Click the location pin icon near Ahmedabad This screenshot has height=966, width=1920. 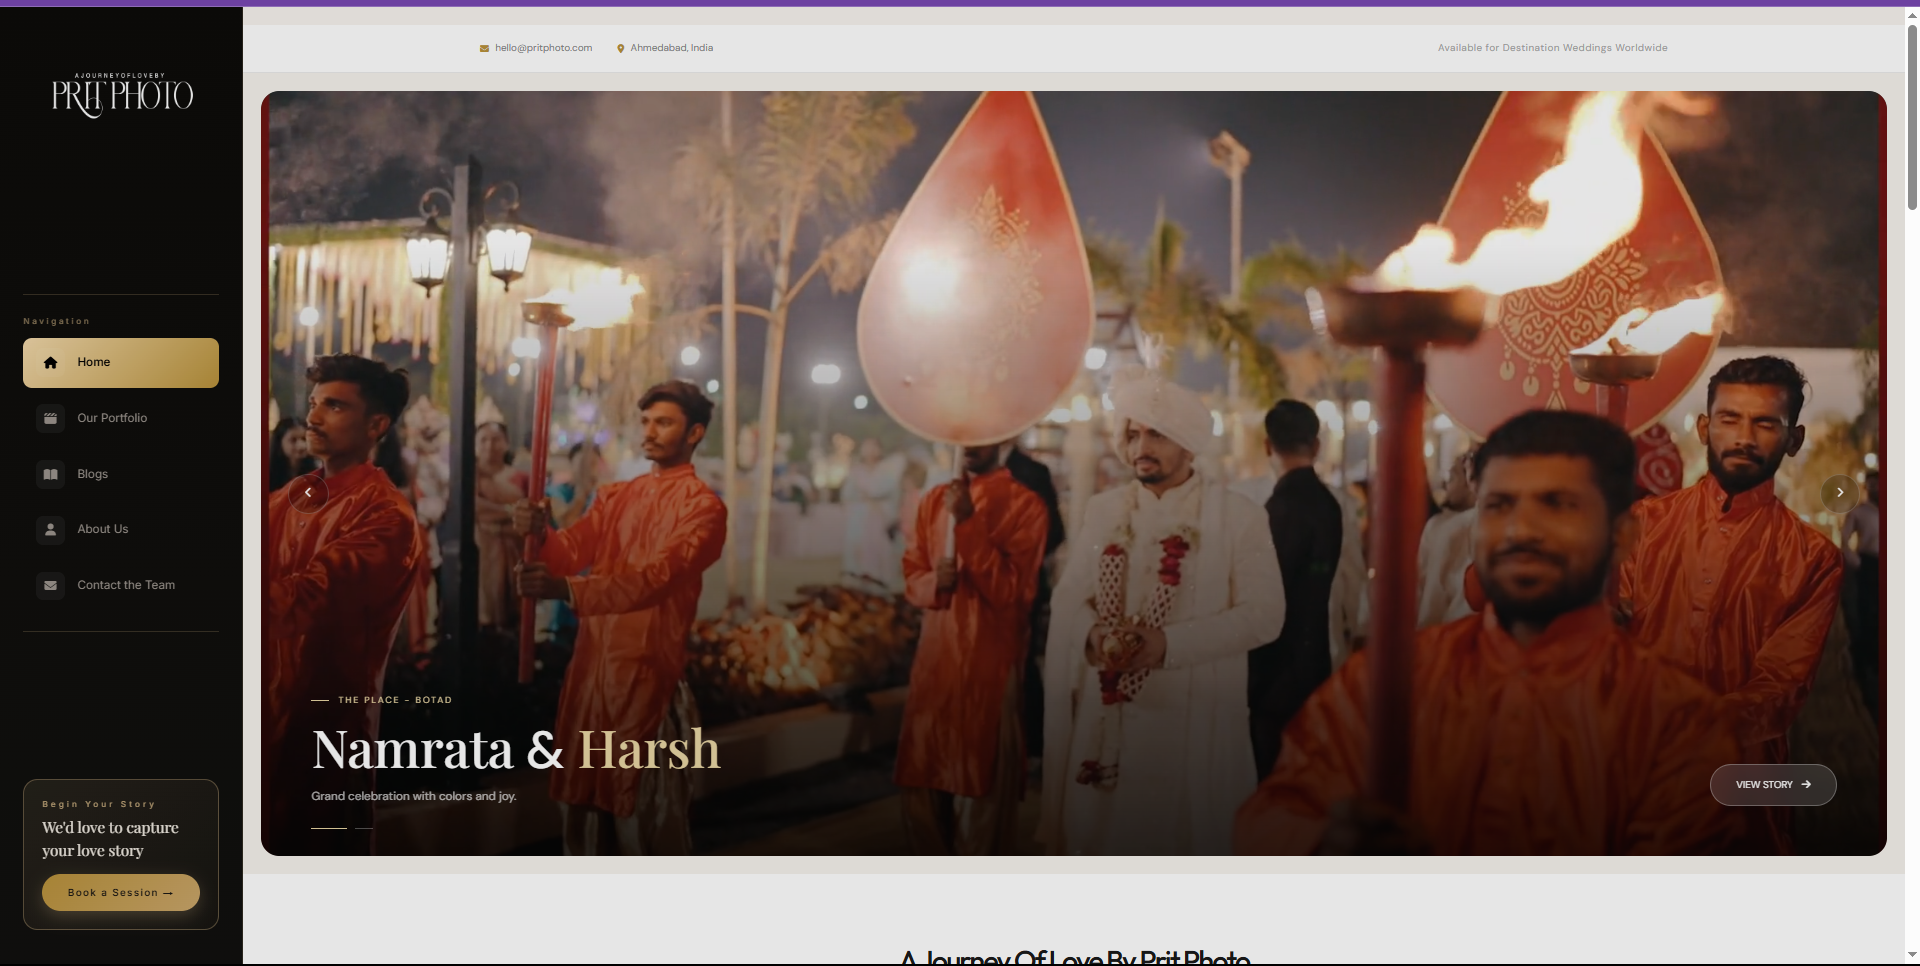[620, 48]
